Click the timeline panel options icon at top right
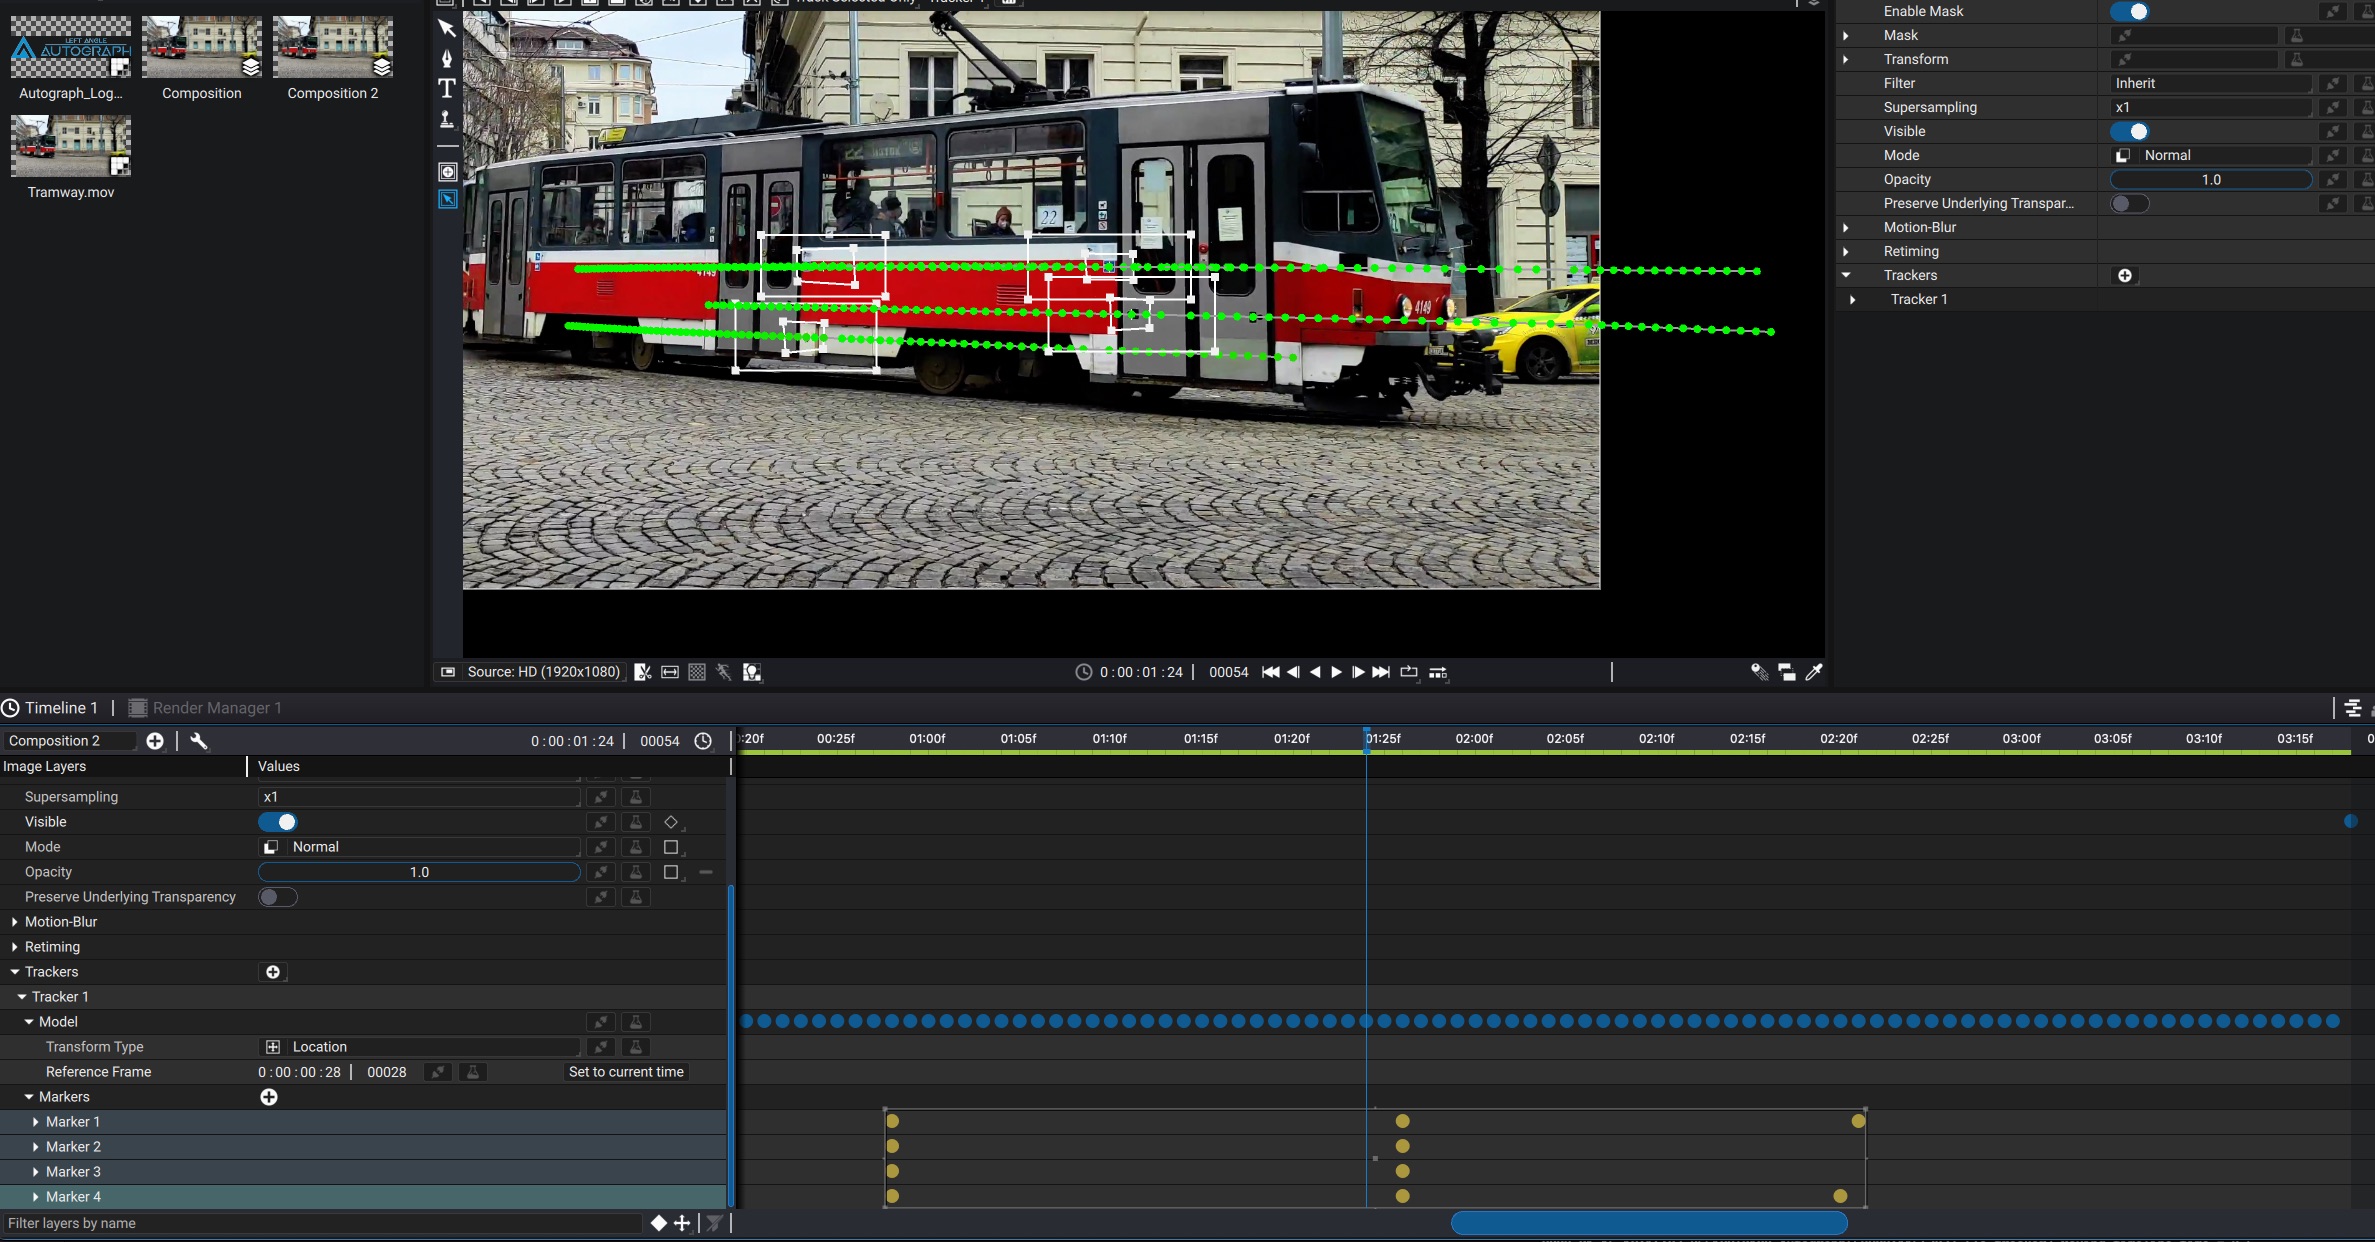 (2353, 708)
